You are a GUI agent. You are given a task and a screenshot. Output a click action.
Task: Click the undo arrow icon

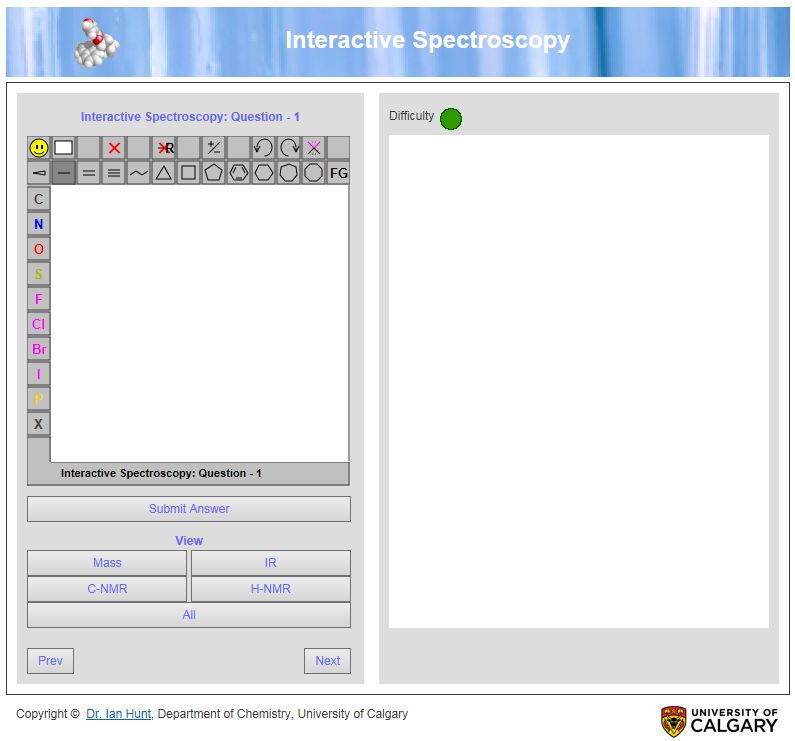pyautogui.click(x=263, y=148)
